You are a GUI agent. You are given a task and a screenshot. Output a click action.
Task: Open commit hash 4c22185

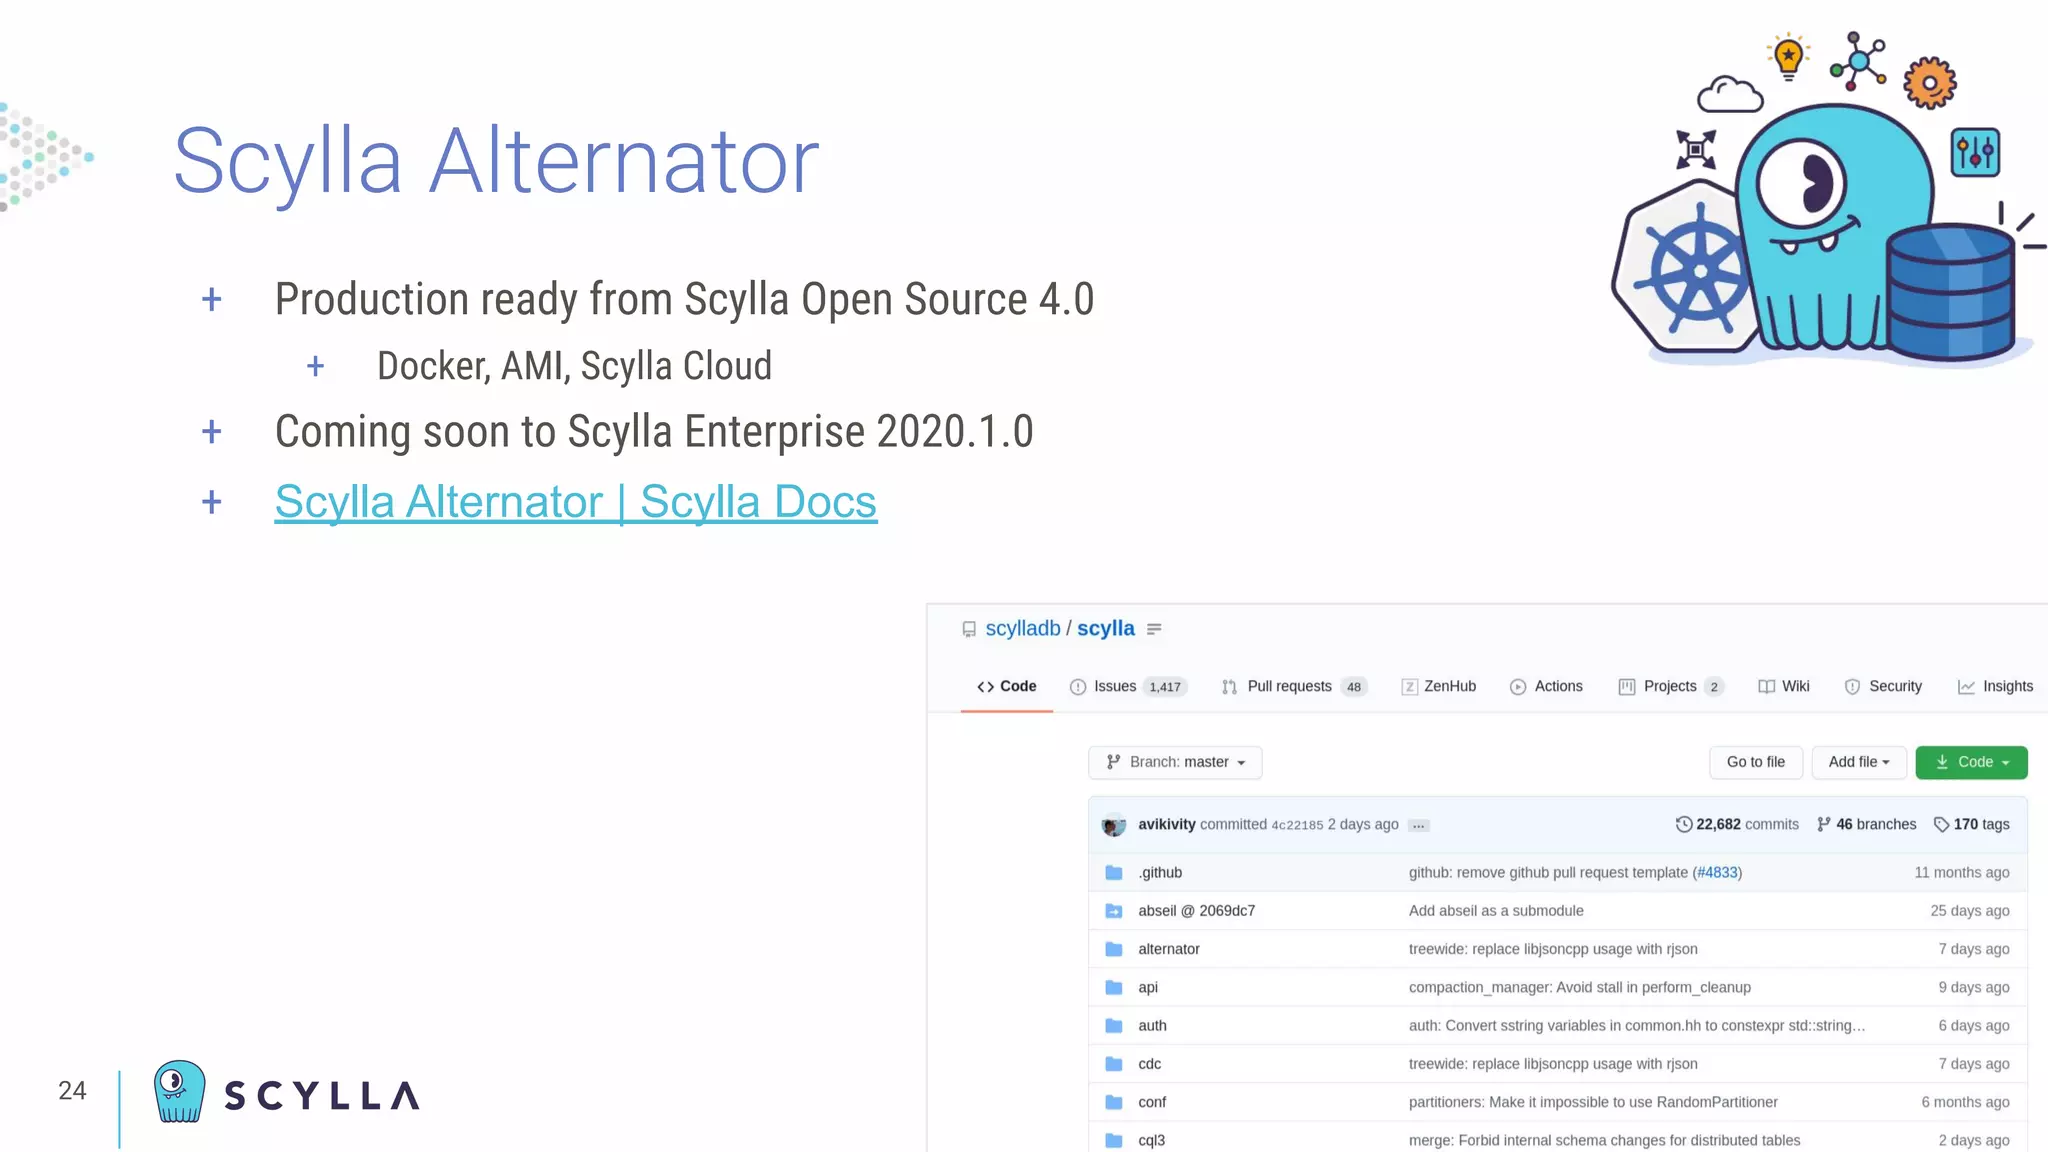pos(1297,825)
